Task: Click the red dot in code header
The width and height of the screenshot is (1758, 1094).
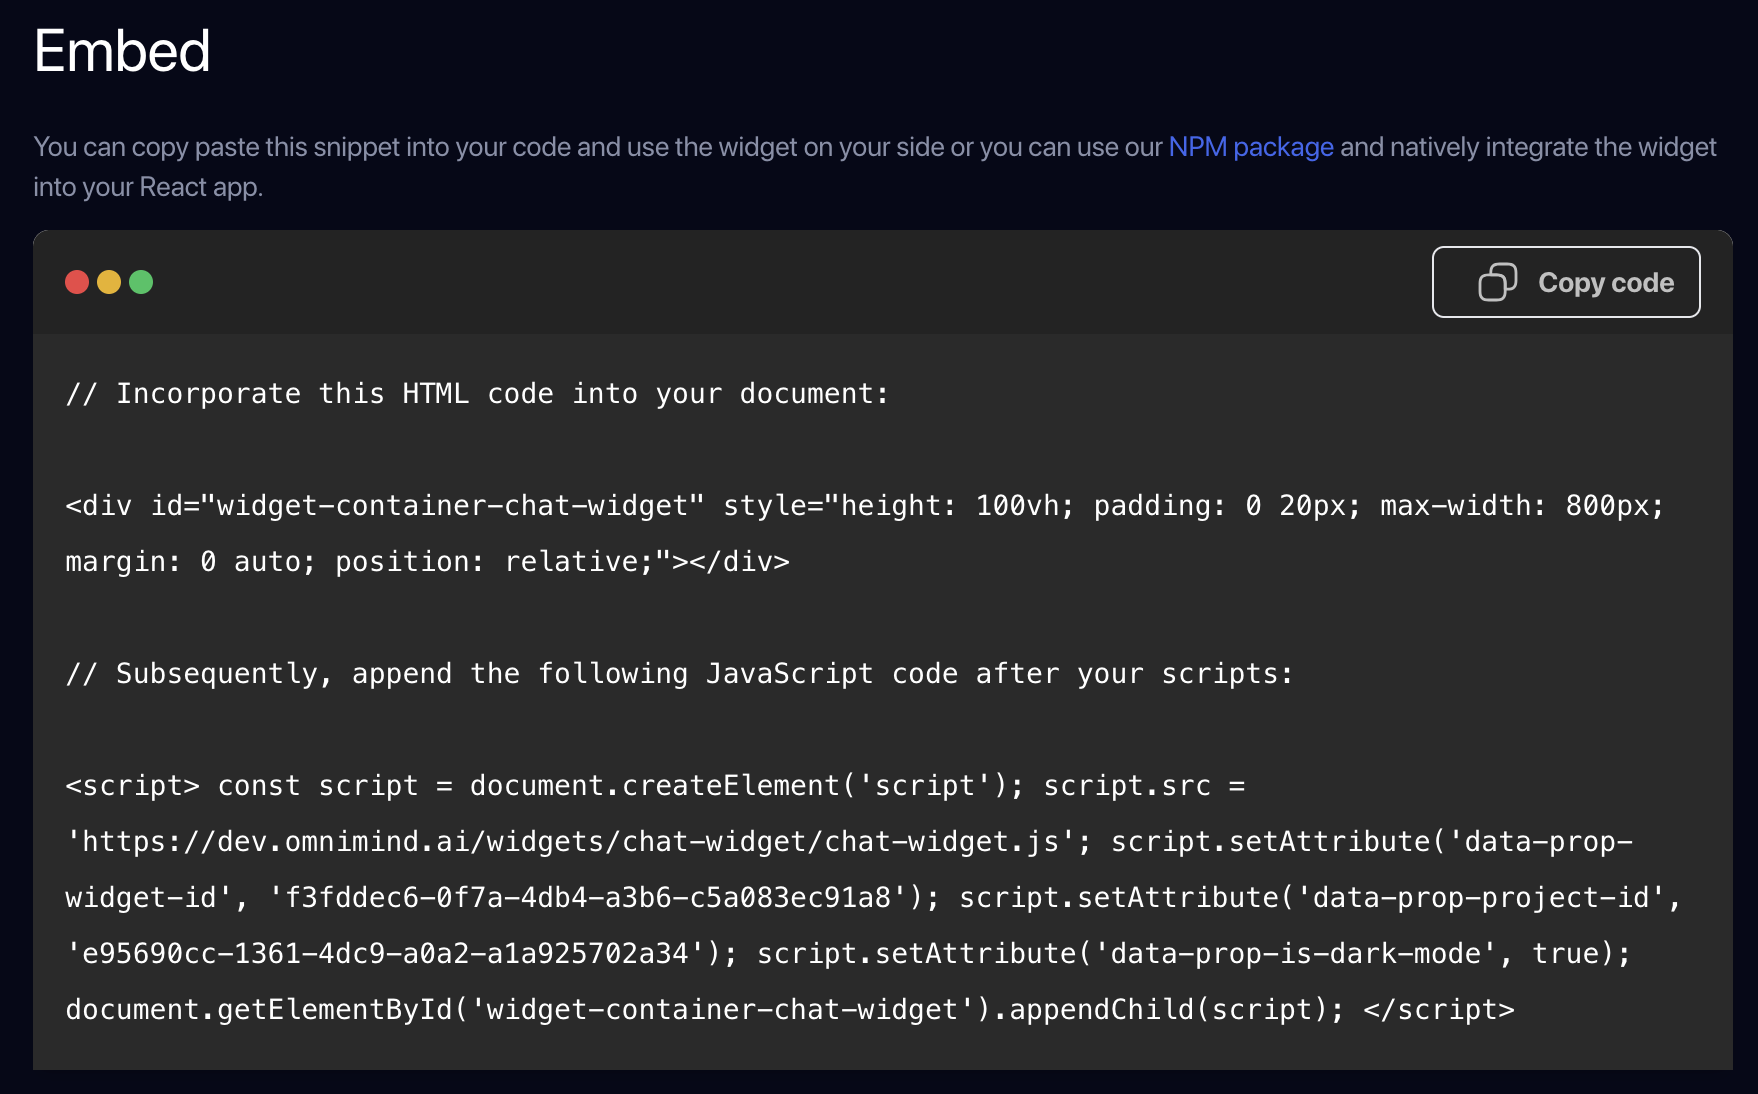Action: 77,282
